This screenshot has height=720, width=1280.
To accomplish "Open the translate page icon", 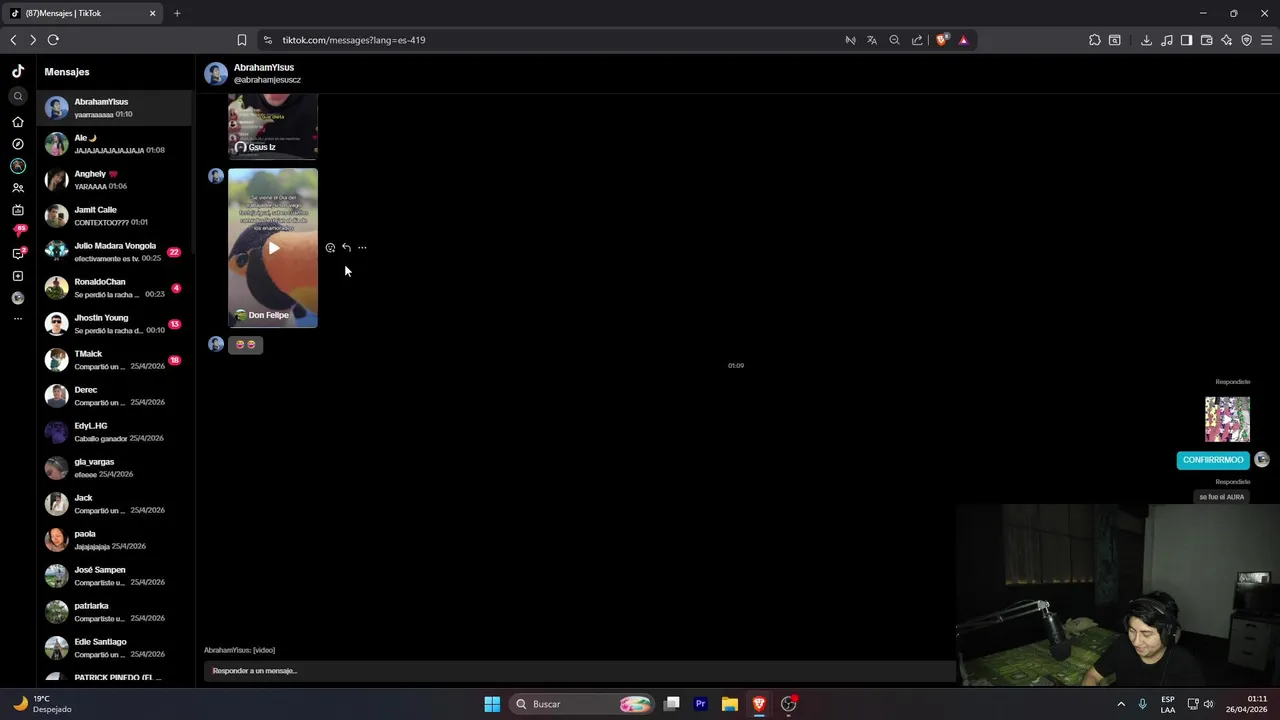I will click(x=872, y=40).
